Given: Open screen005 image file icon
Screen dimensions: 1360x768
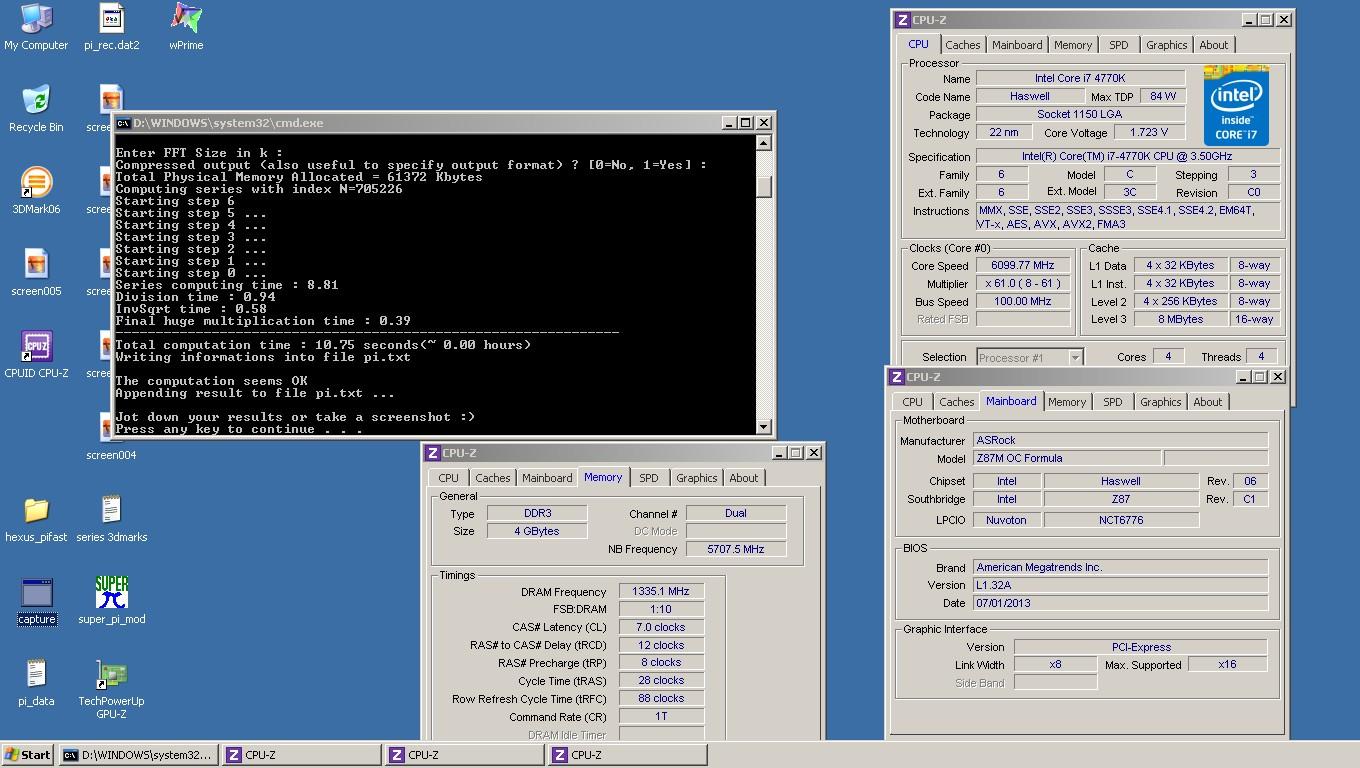Looking at the screenshot, I should (36, 273).
